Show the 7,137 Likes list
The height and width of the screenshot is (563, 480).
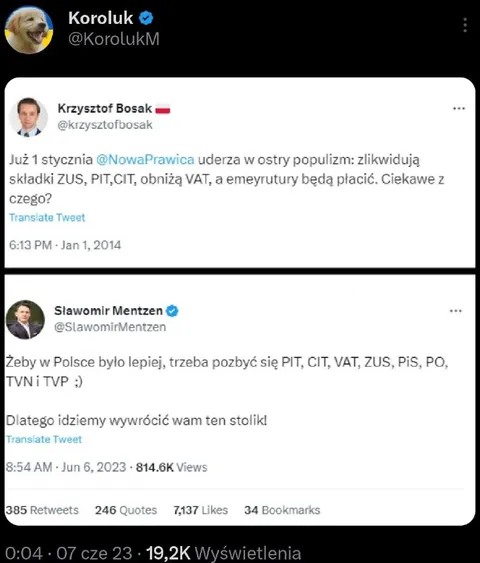click(x=200, y=510)
